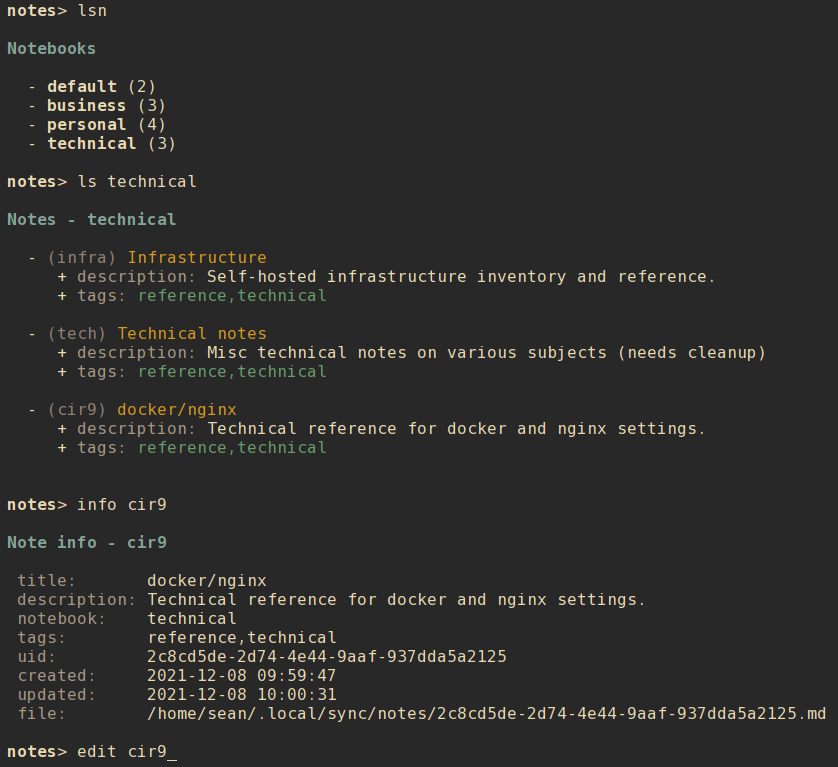Click the orange 'Technical notes' note title
The image size is (838, 767).
click(x=192, y=334)
